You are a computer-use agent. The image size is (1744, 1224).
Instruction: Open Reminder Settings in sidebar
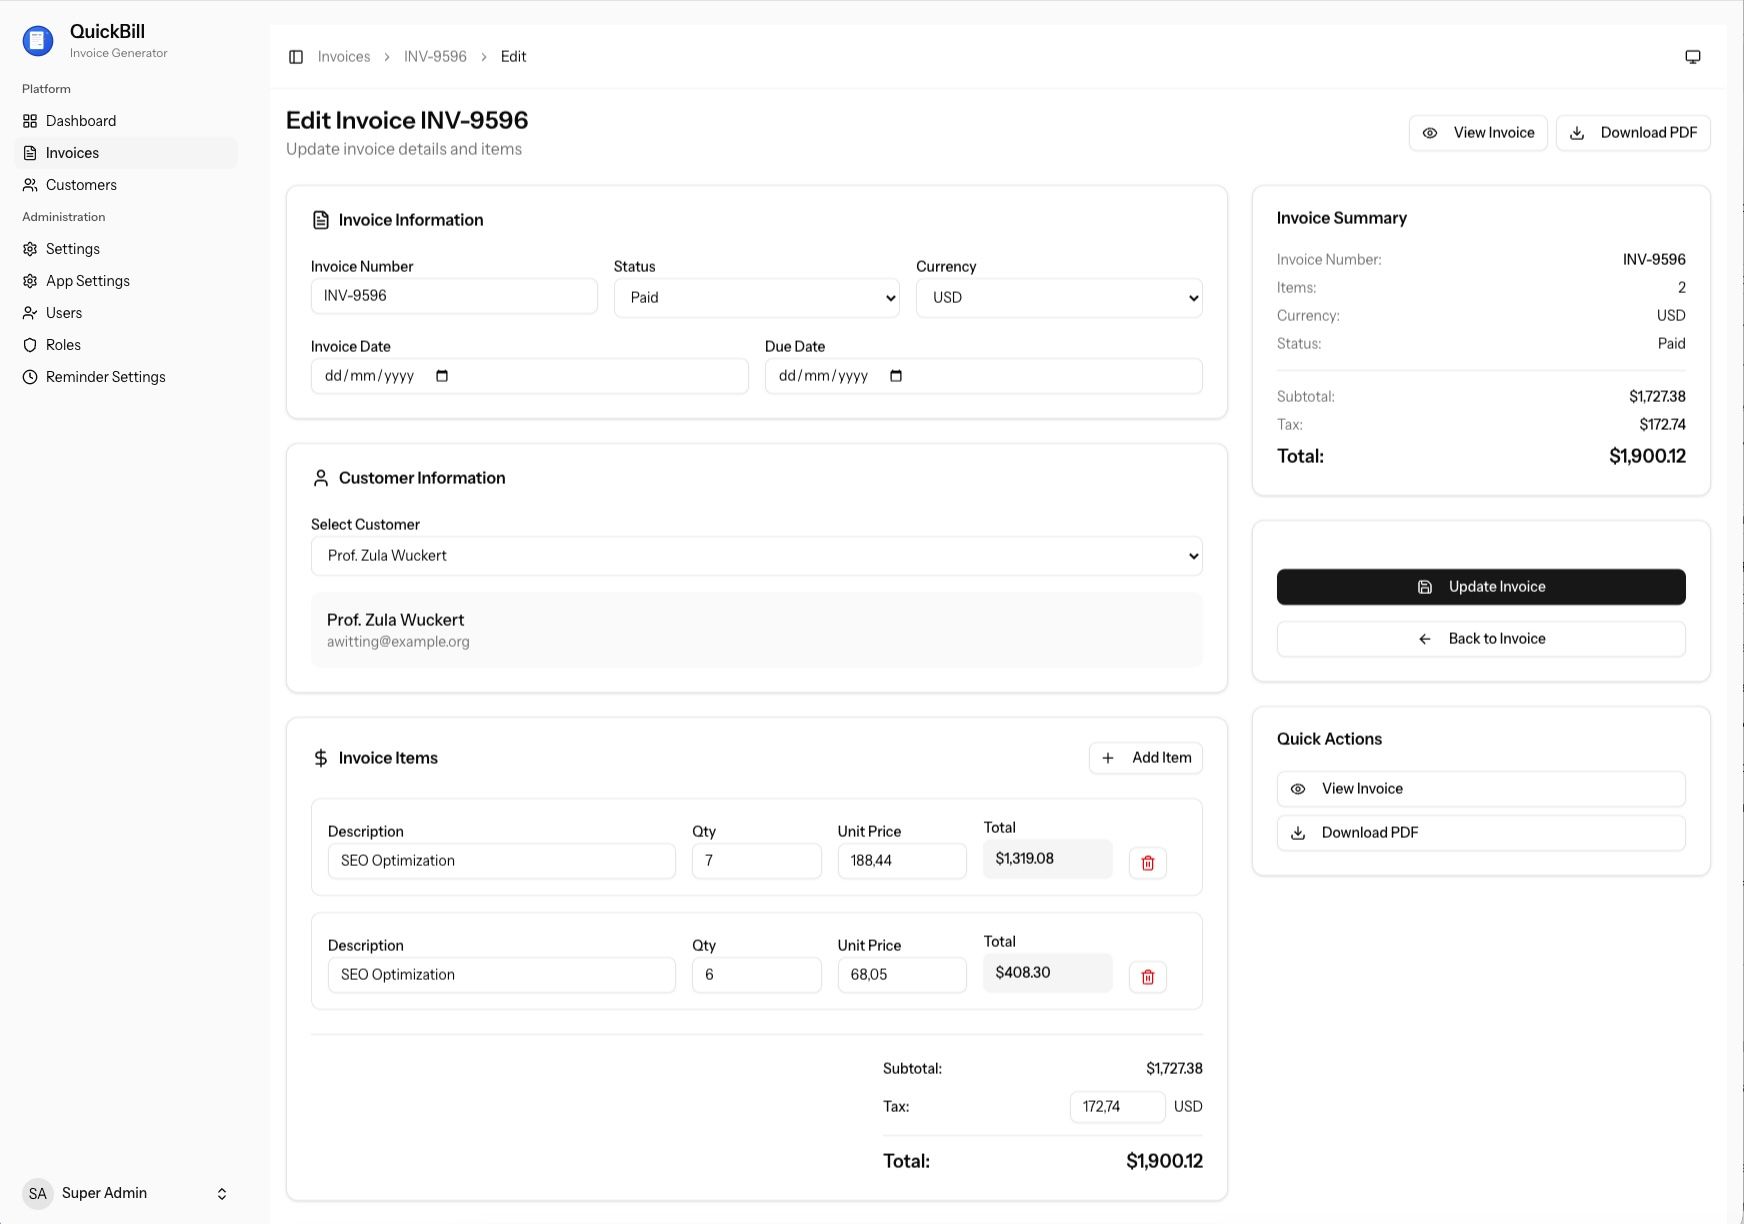pyautogui.click(x=105, y=377)
